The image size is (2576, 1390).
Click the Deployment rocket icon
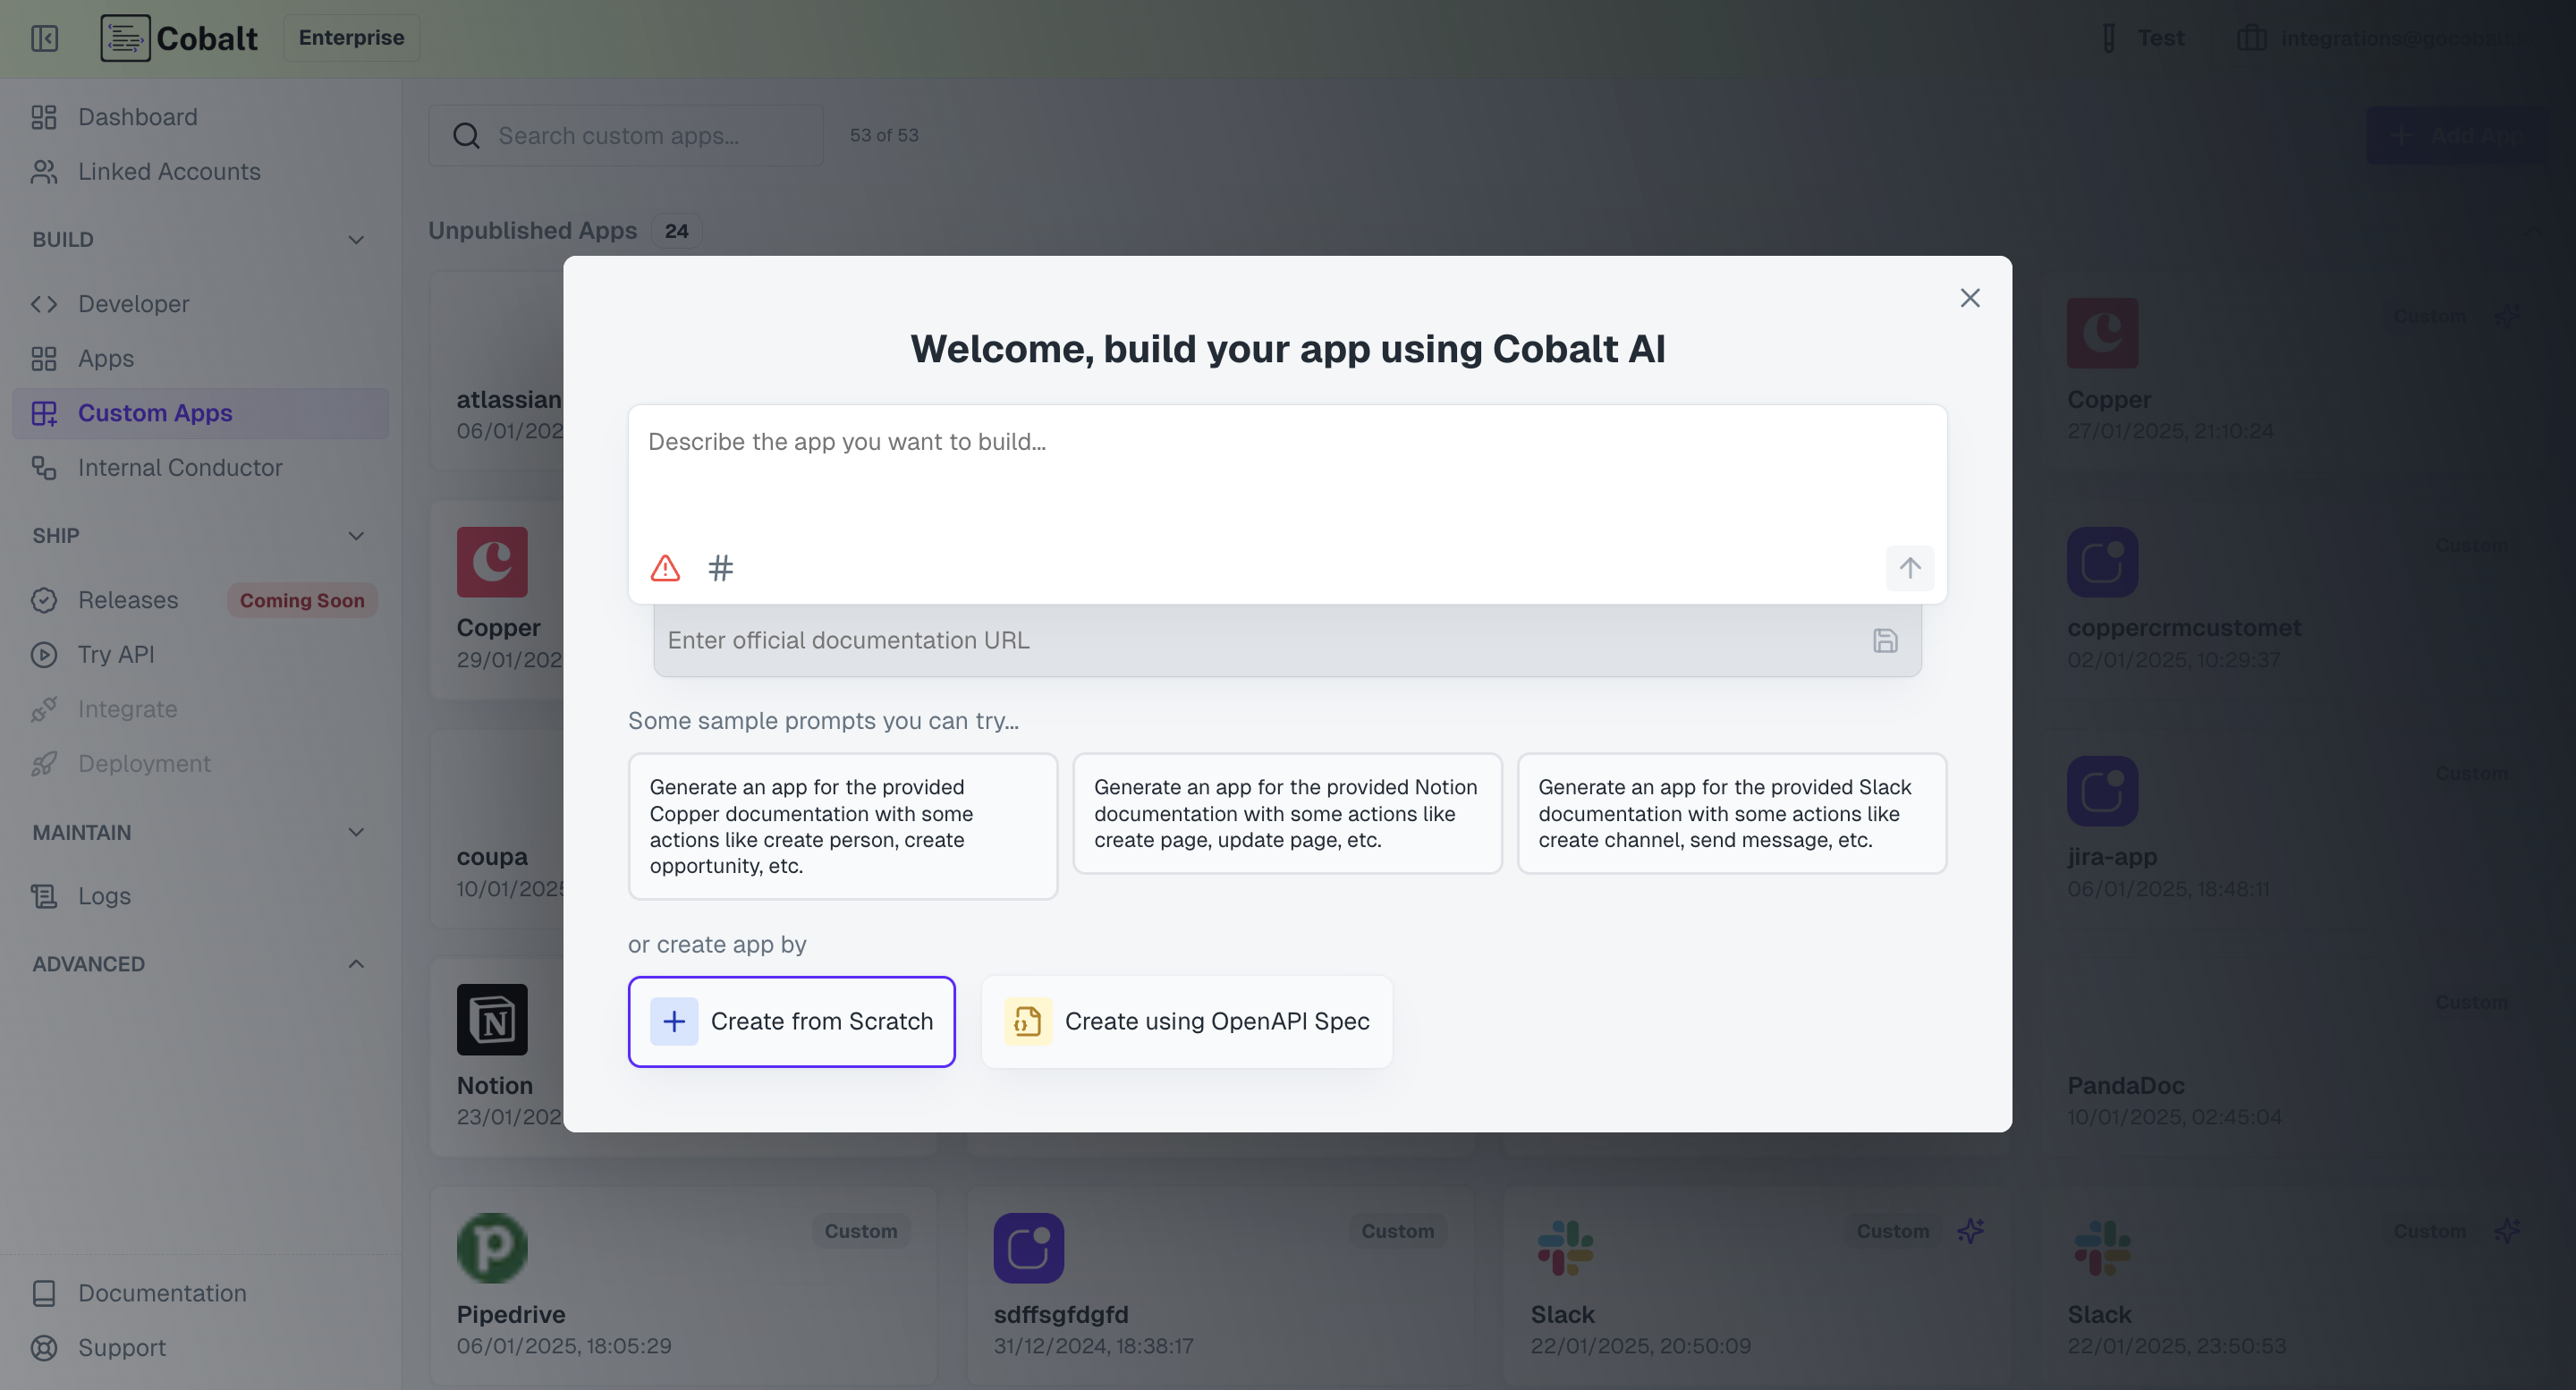point(44,763)
